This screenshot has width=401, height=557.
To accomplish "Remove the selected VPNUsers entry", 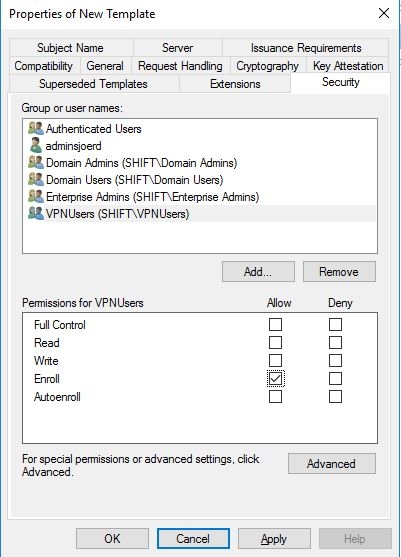I will (339, 272).
